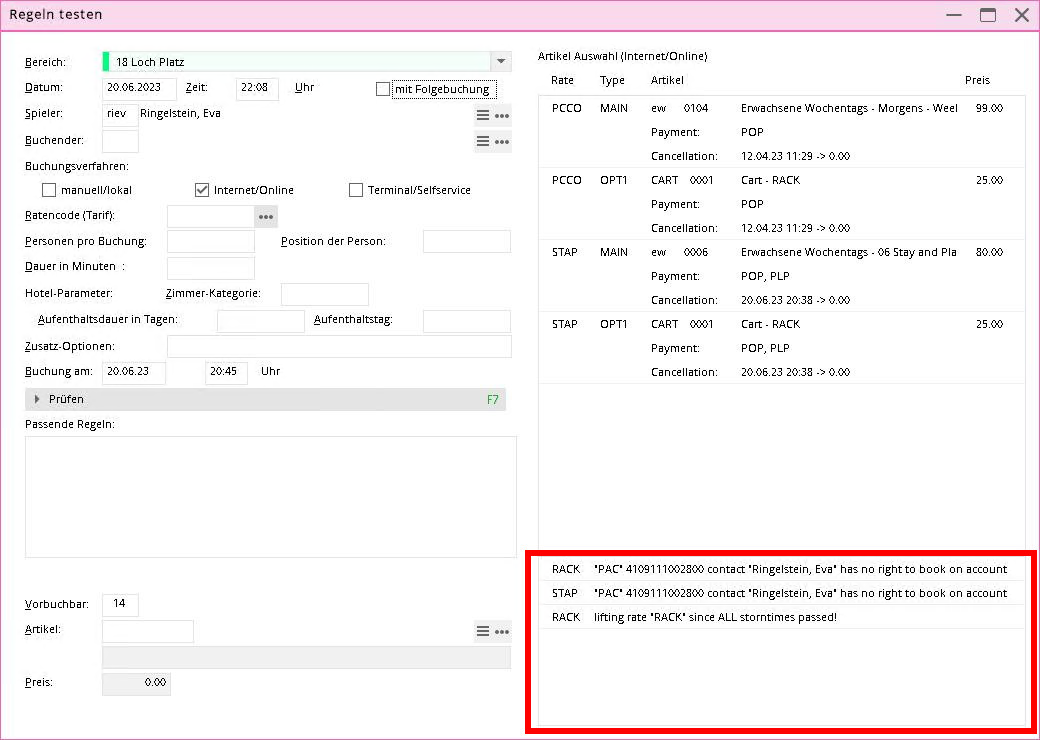Click the Rate column header

tap(562, 80)
